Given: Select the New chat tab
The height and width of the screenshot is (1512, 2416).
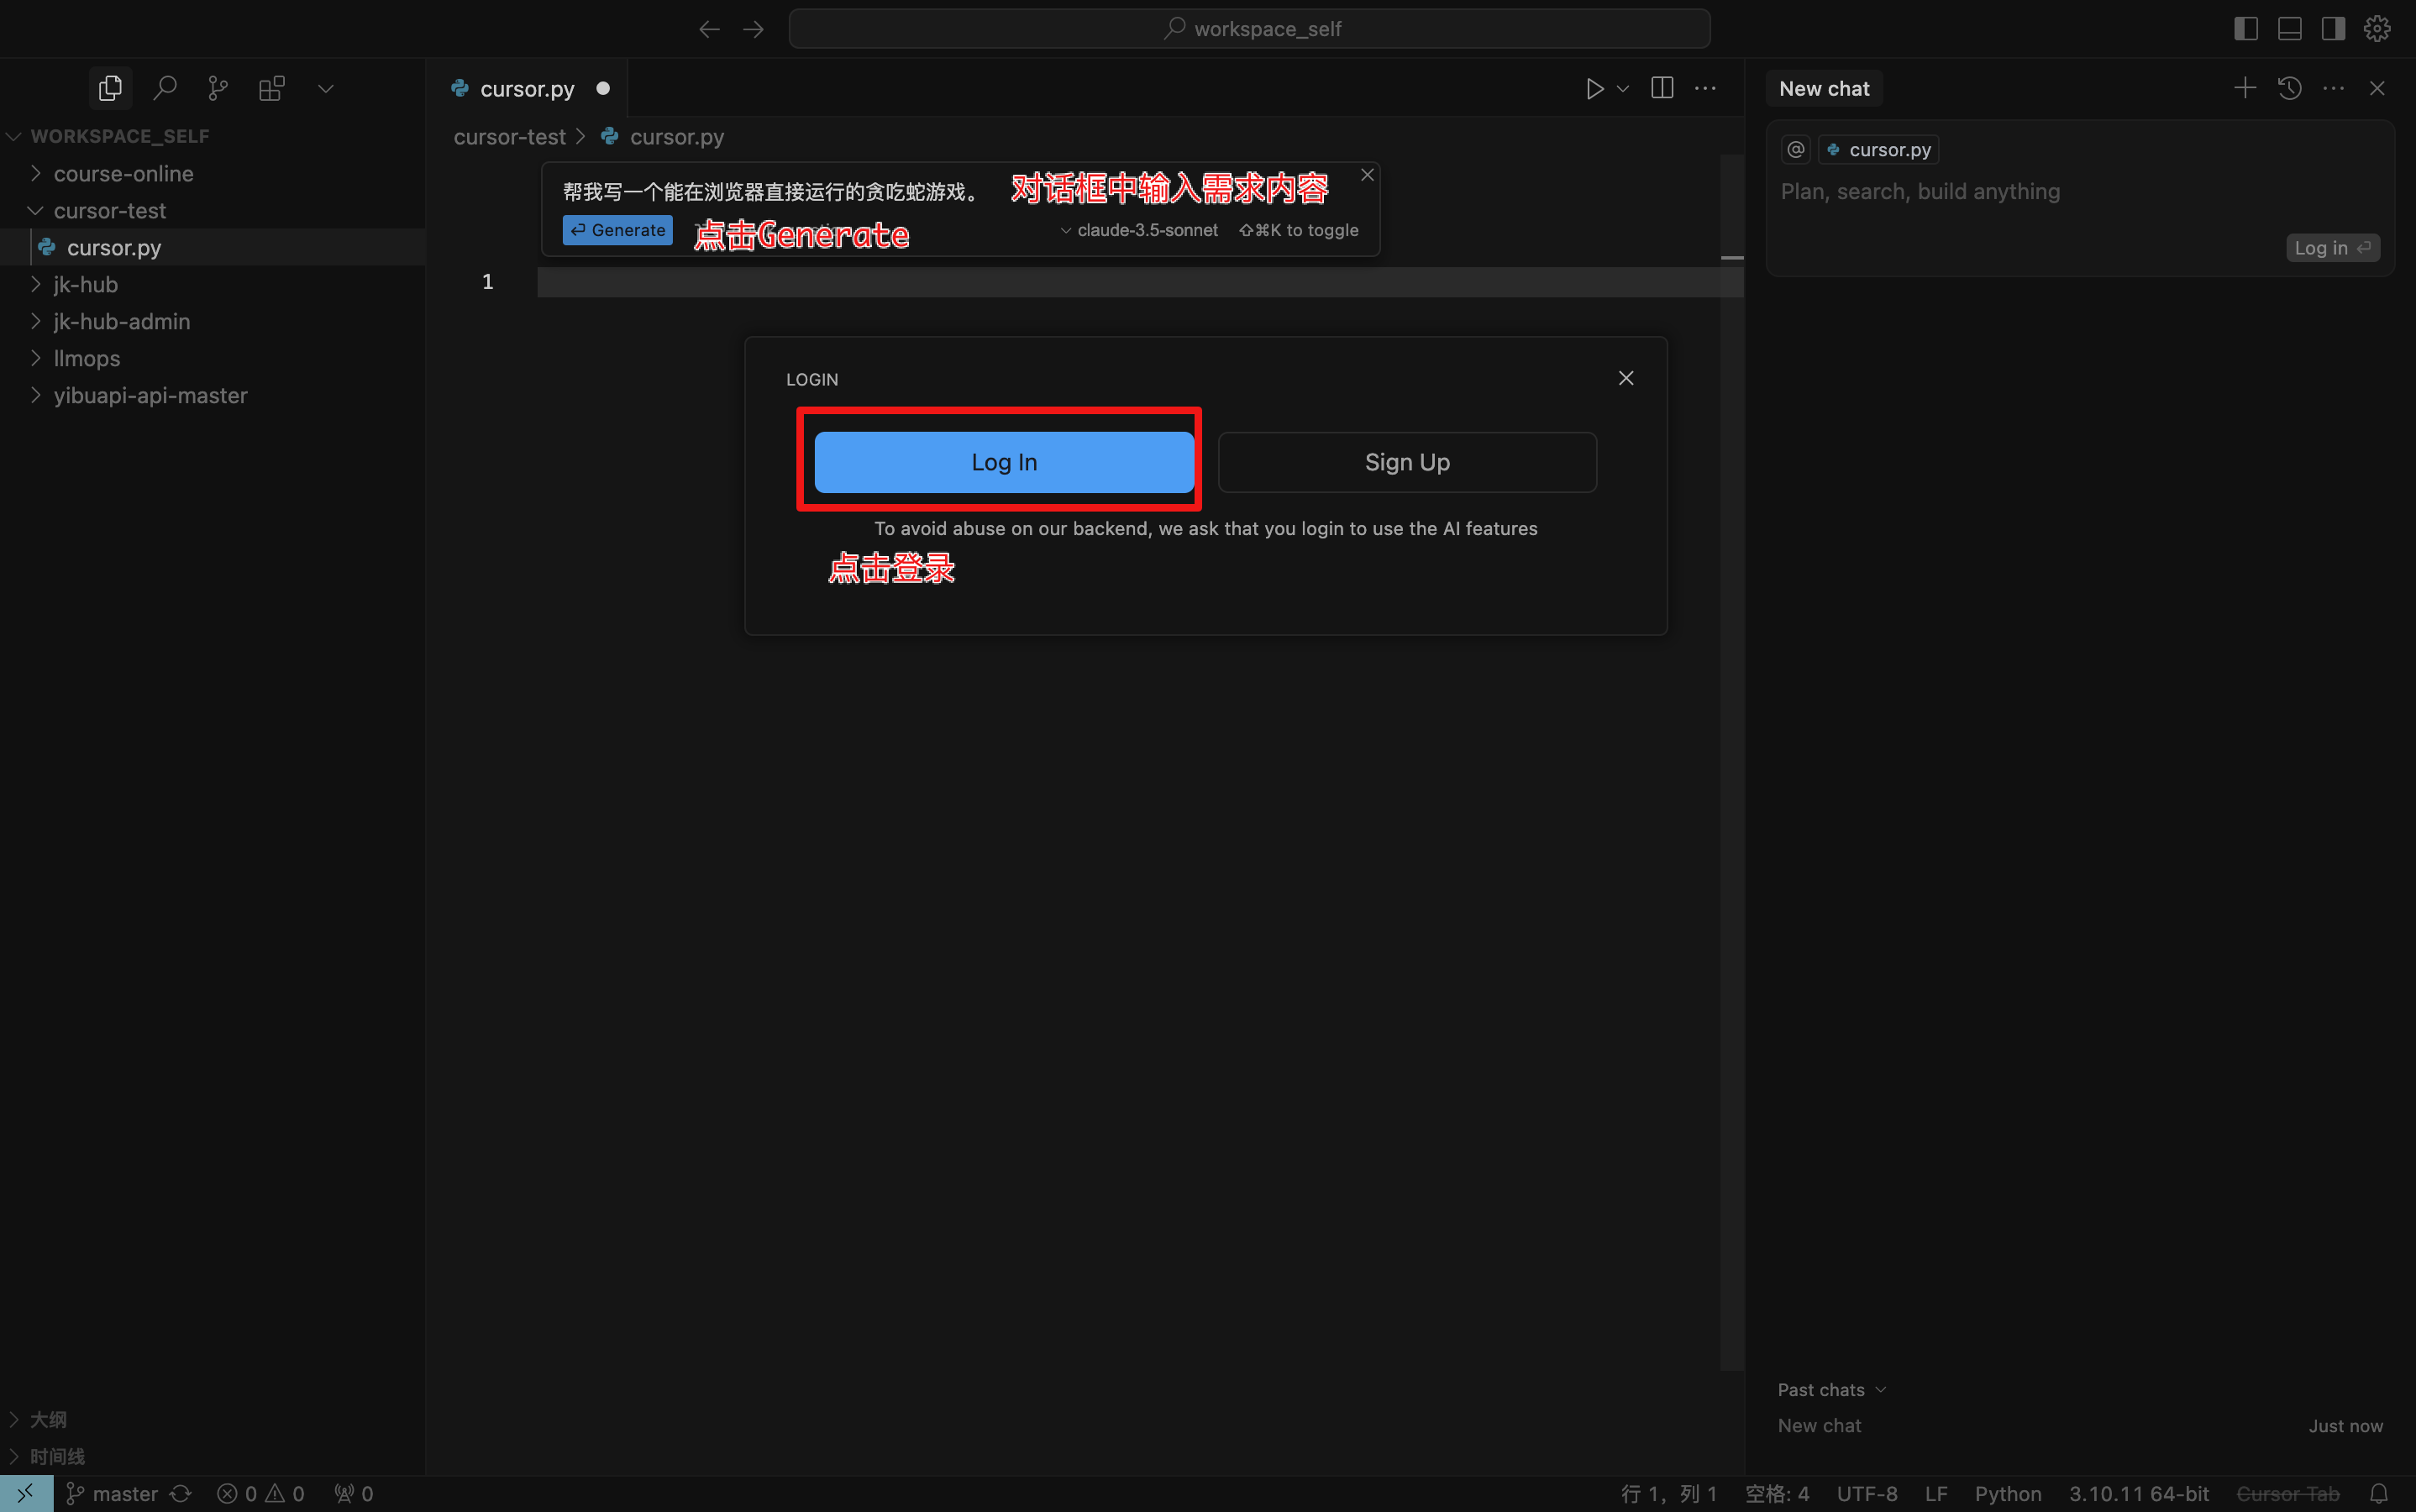Looking at the screenshot, I should pos(1824,88).
